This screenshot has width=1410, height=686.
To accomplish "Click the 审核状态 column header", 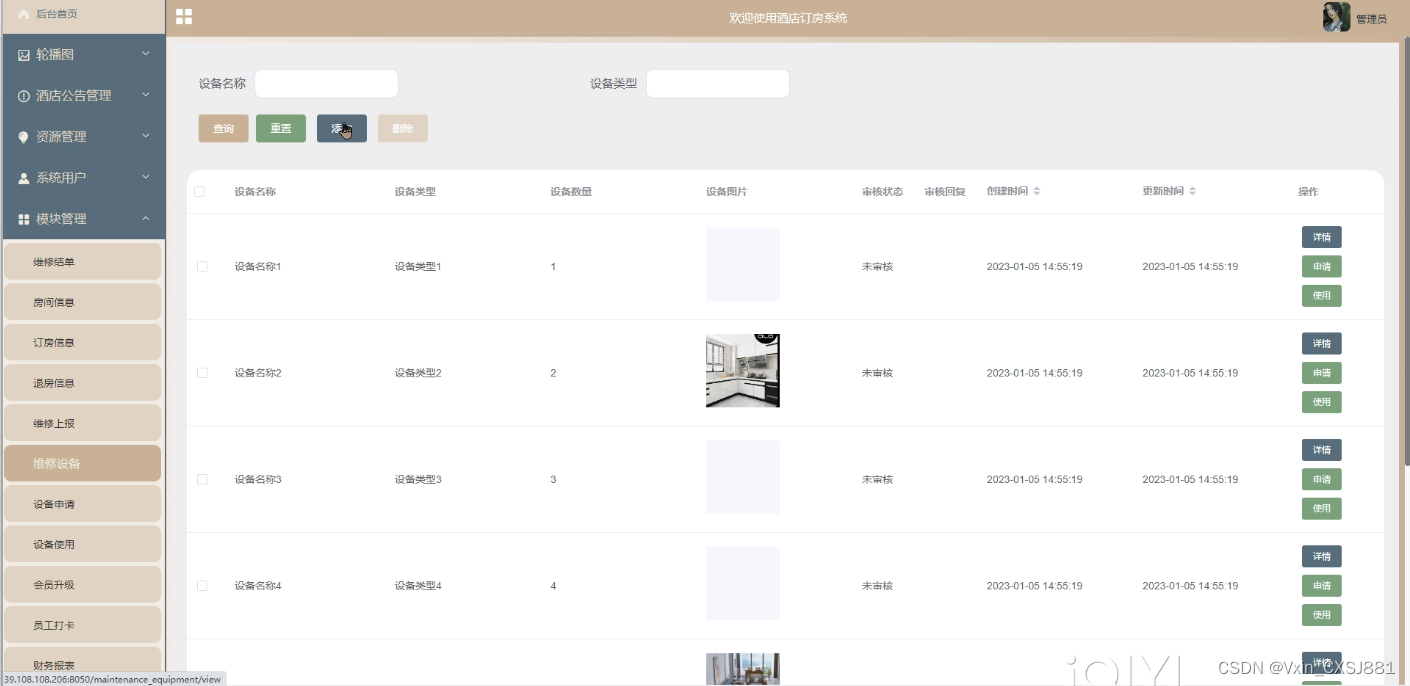I will 882,191.
